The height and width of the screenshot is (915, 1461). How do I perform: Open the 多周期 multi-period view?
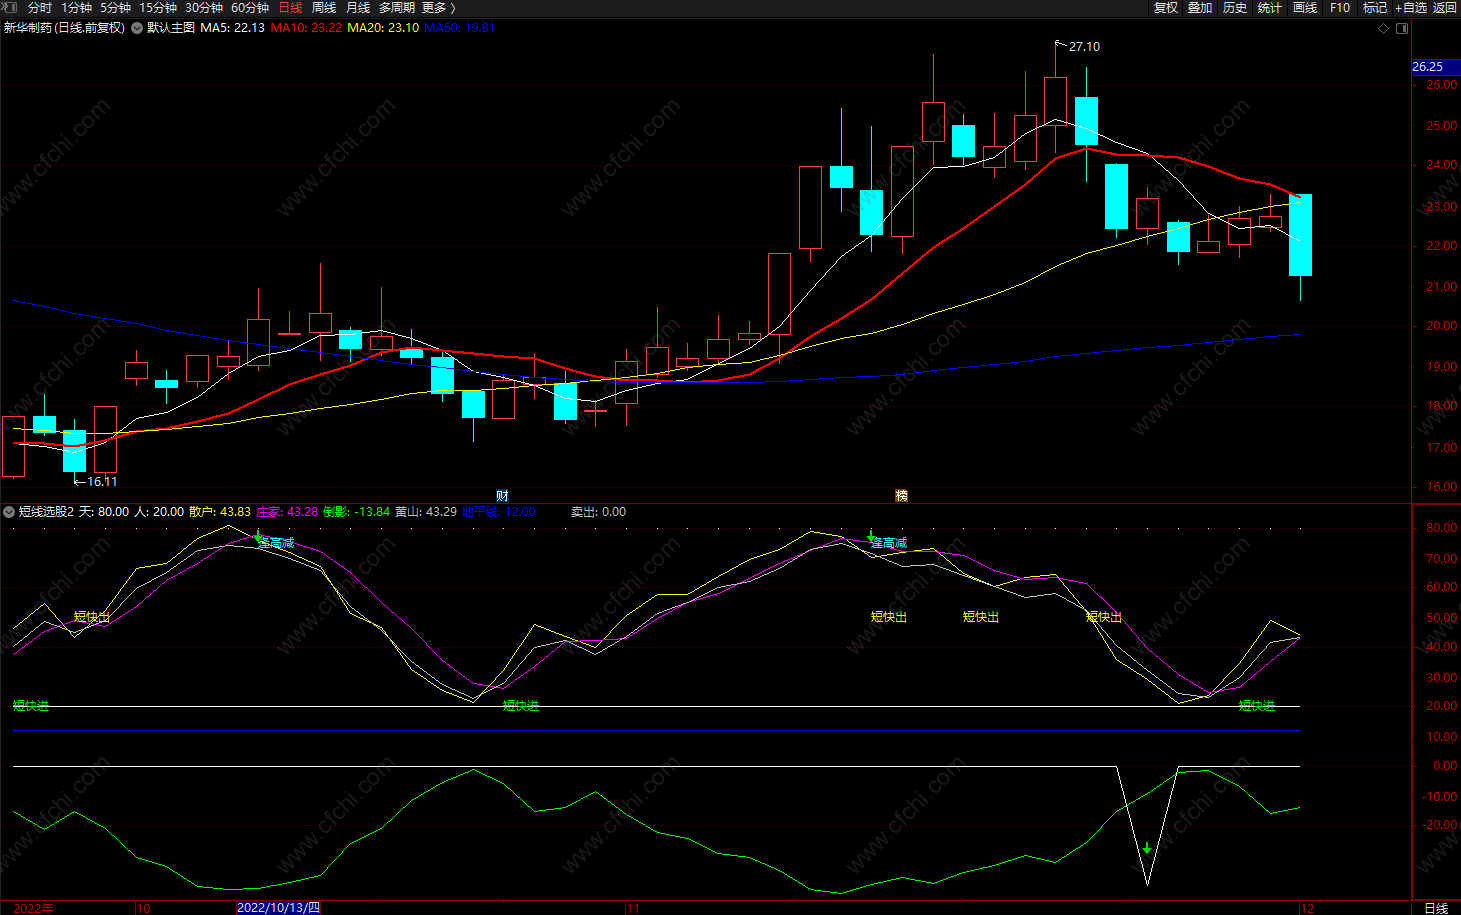pyautogui.click(x=397, y=7)
